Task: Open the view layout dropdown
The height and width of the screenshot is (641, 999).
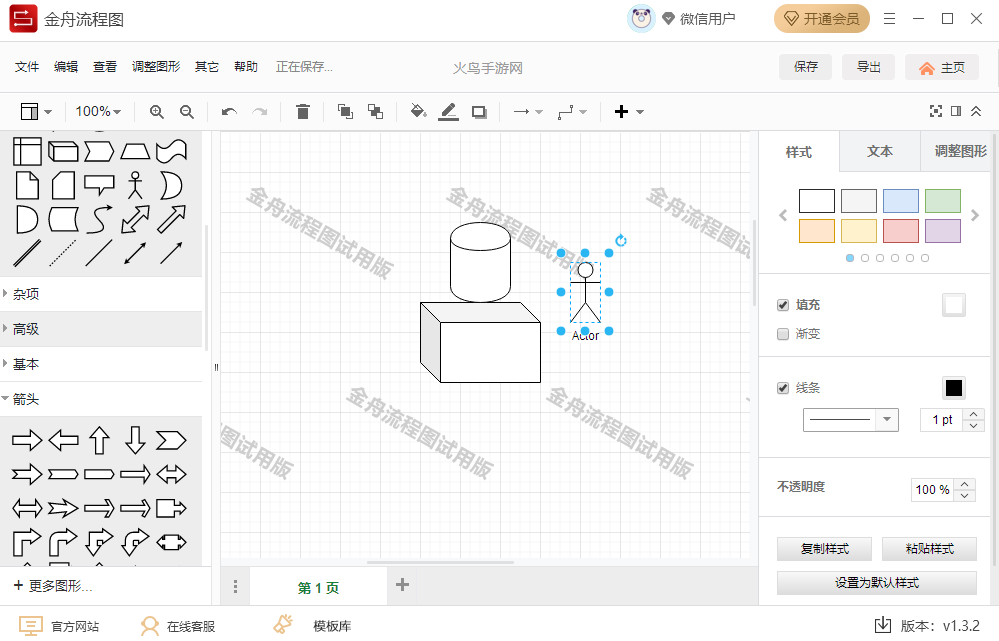Action: [x=36, y=112]
